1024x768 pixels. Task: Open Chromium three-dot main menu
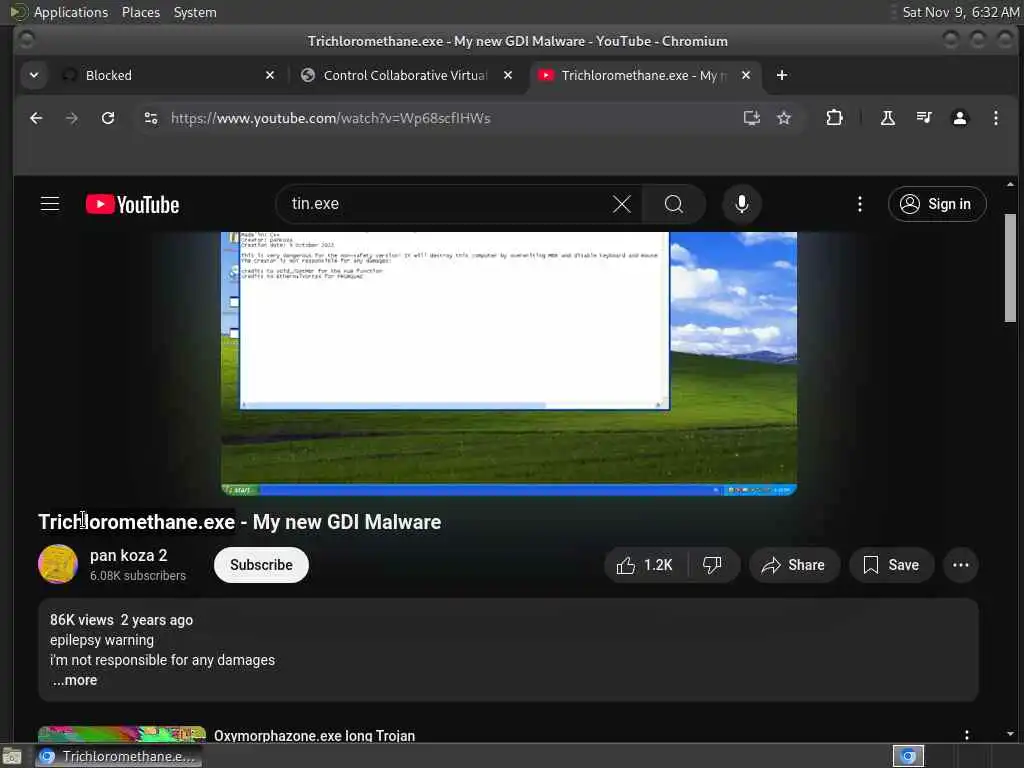click(995, 118)
